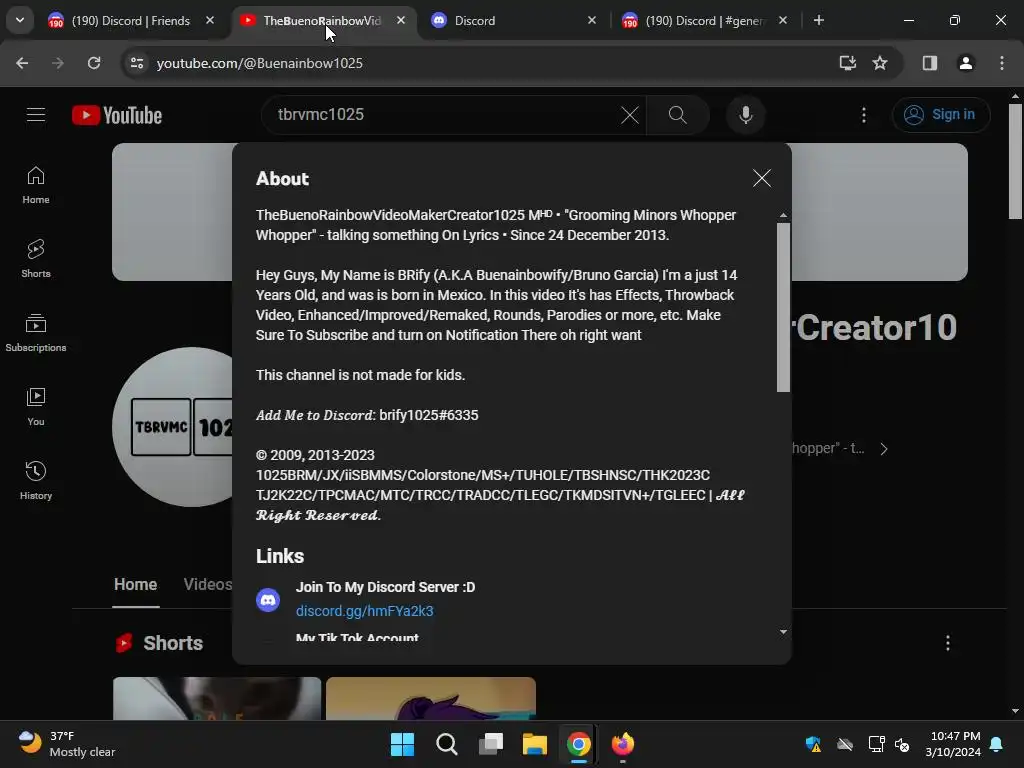The image size is (1024, 768).
Task: Click the channel avatar TBRVMC 1025
Action: point(172,427)
